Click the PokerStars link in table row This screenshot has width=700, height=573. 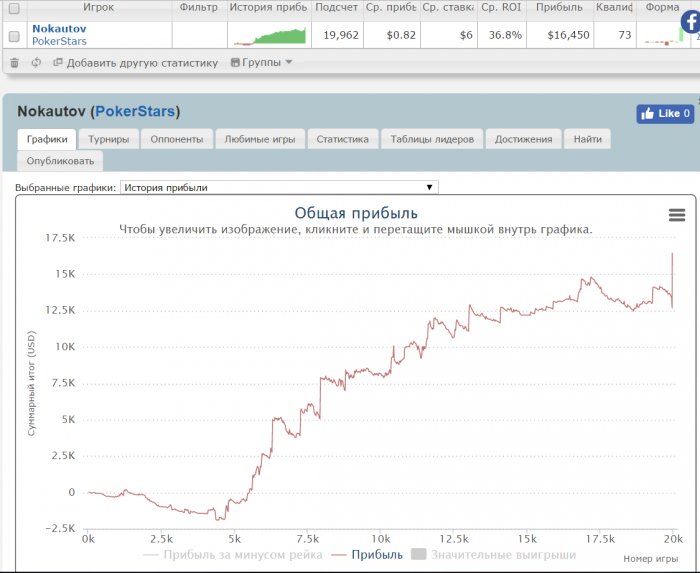(59, 41)
